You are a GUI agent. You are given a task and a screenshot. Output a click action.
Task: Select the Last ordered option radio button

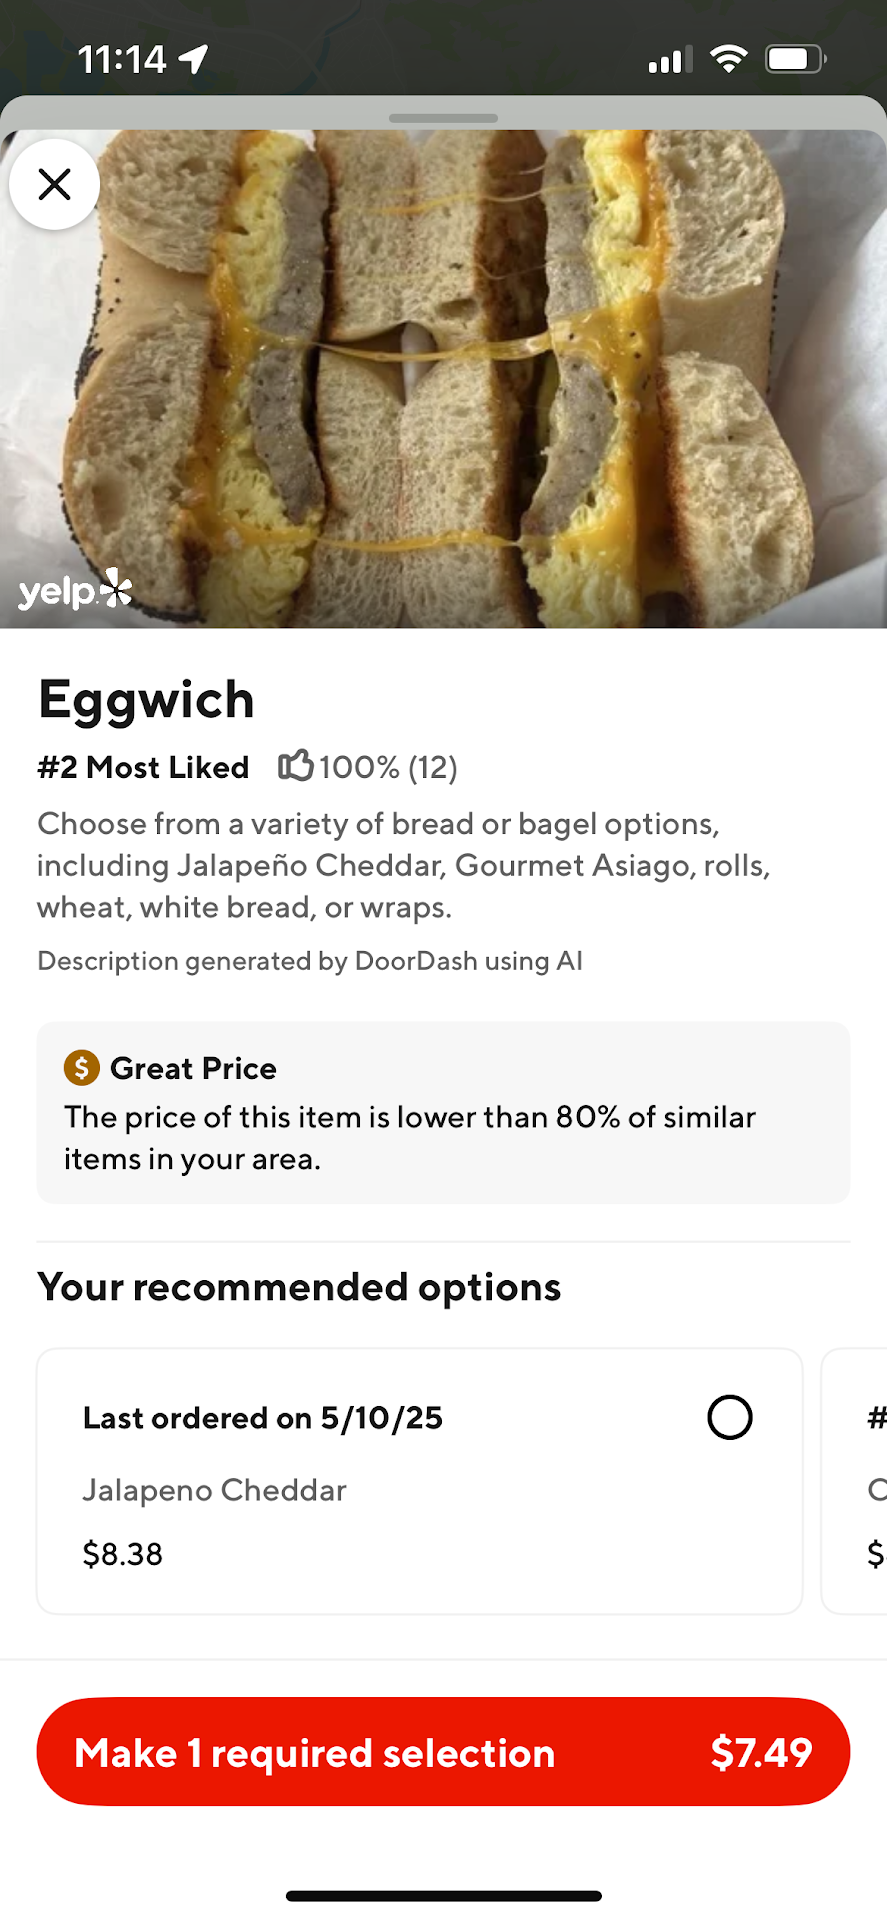[x=729, y=1417]
